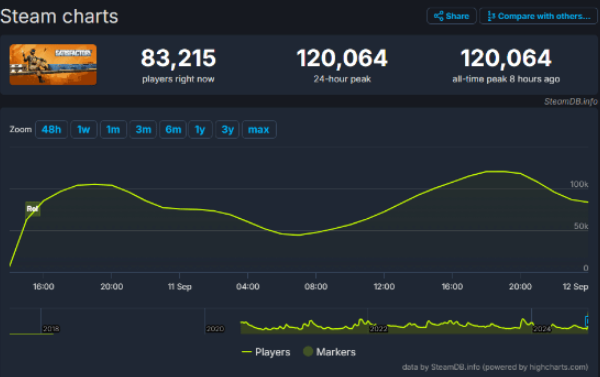Set zoom to 1m
600x377 pixels.
pos(113,129)
